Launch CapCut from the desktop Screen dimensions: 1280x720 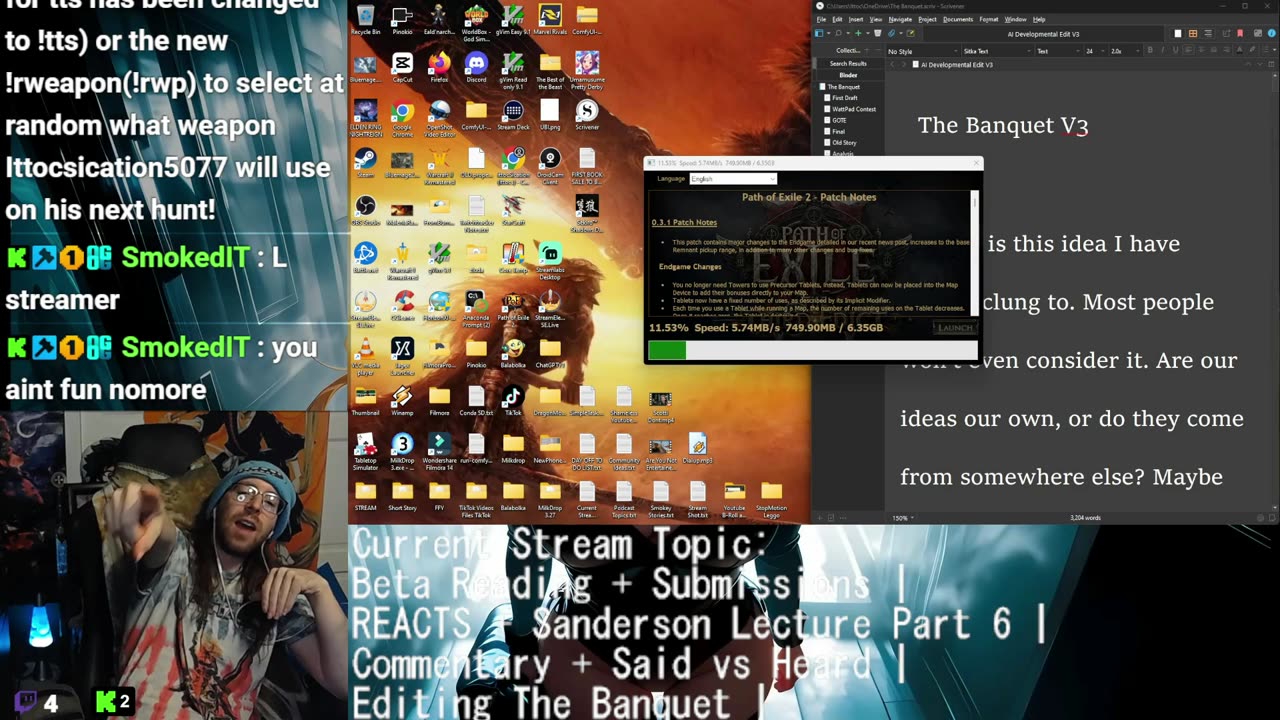click(x=402, y=68)
